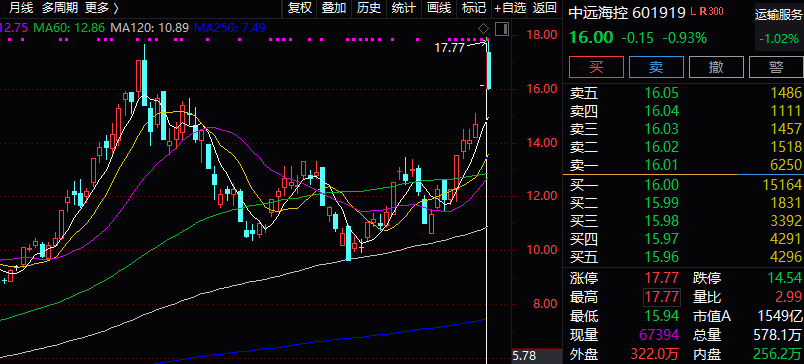Add stock via +自选 button
The image size is (804, 364).
[510, 8]
